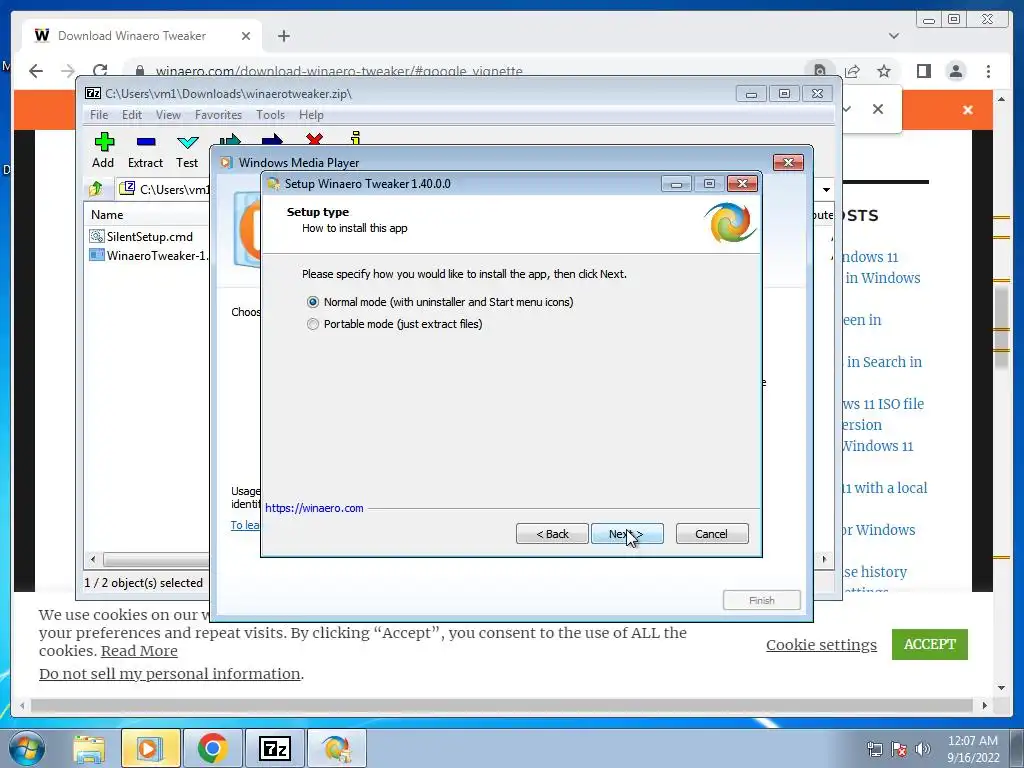Image resolution: width=1024 pixels, height=768 pixels.
Task: Click the Back button in setup
Action: pos(552,534)
